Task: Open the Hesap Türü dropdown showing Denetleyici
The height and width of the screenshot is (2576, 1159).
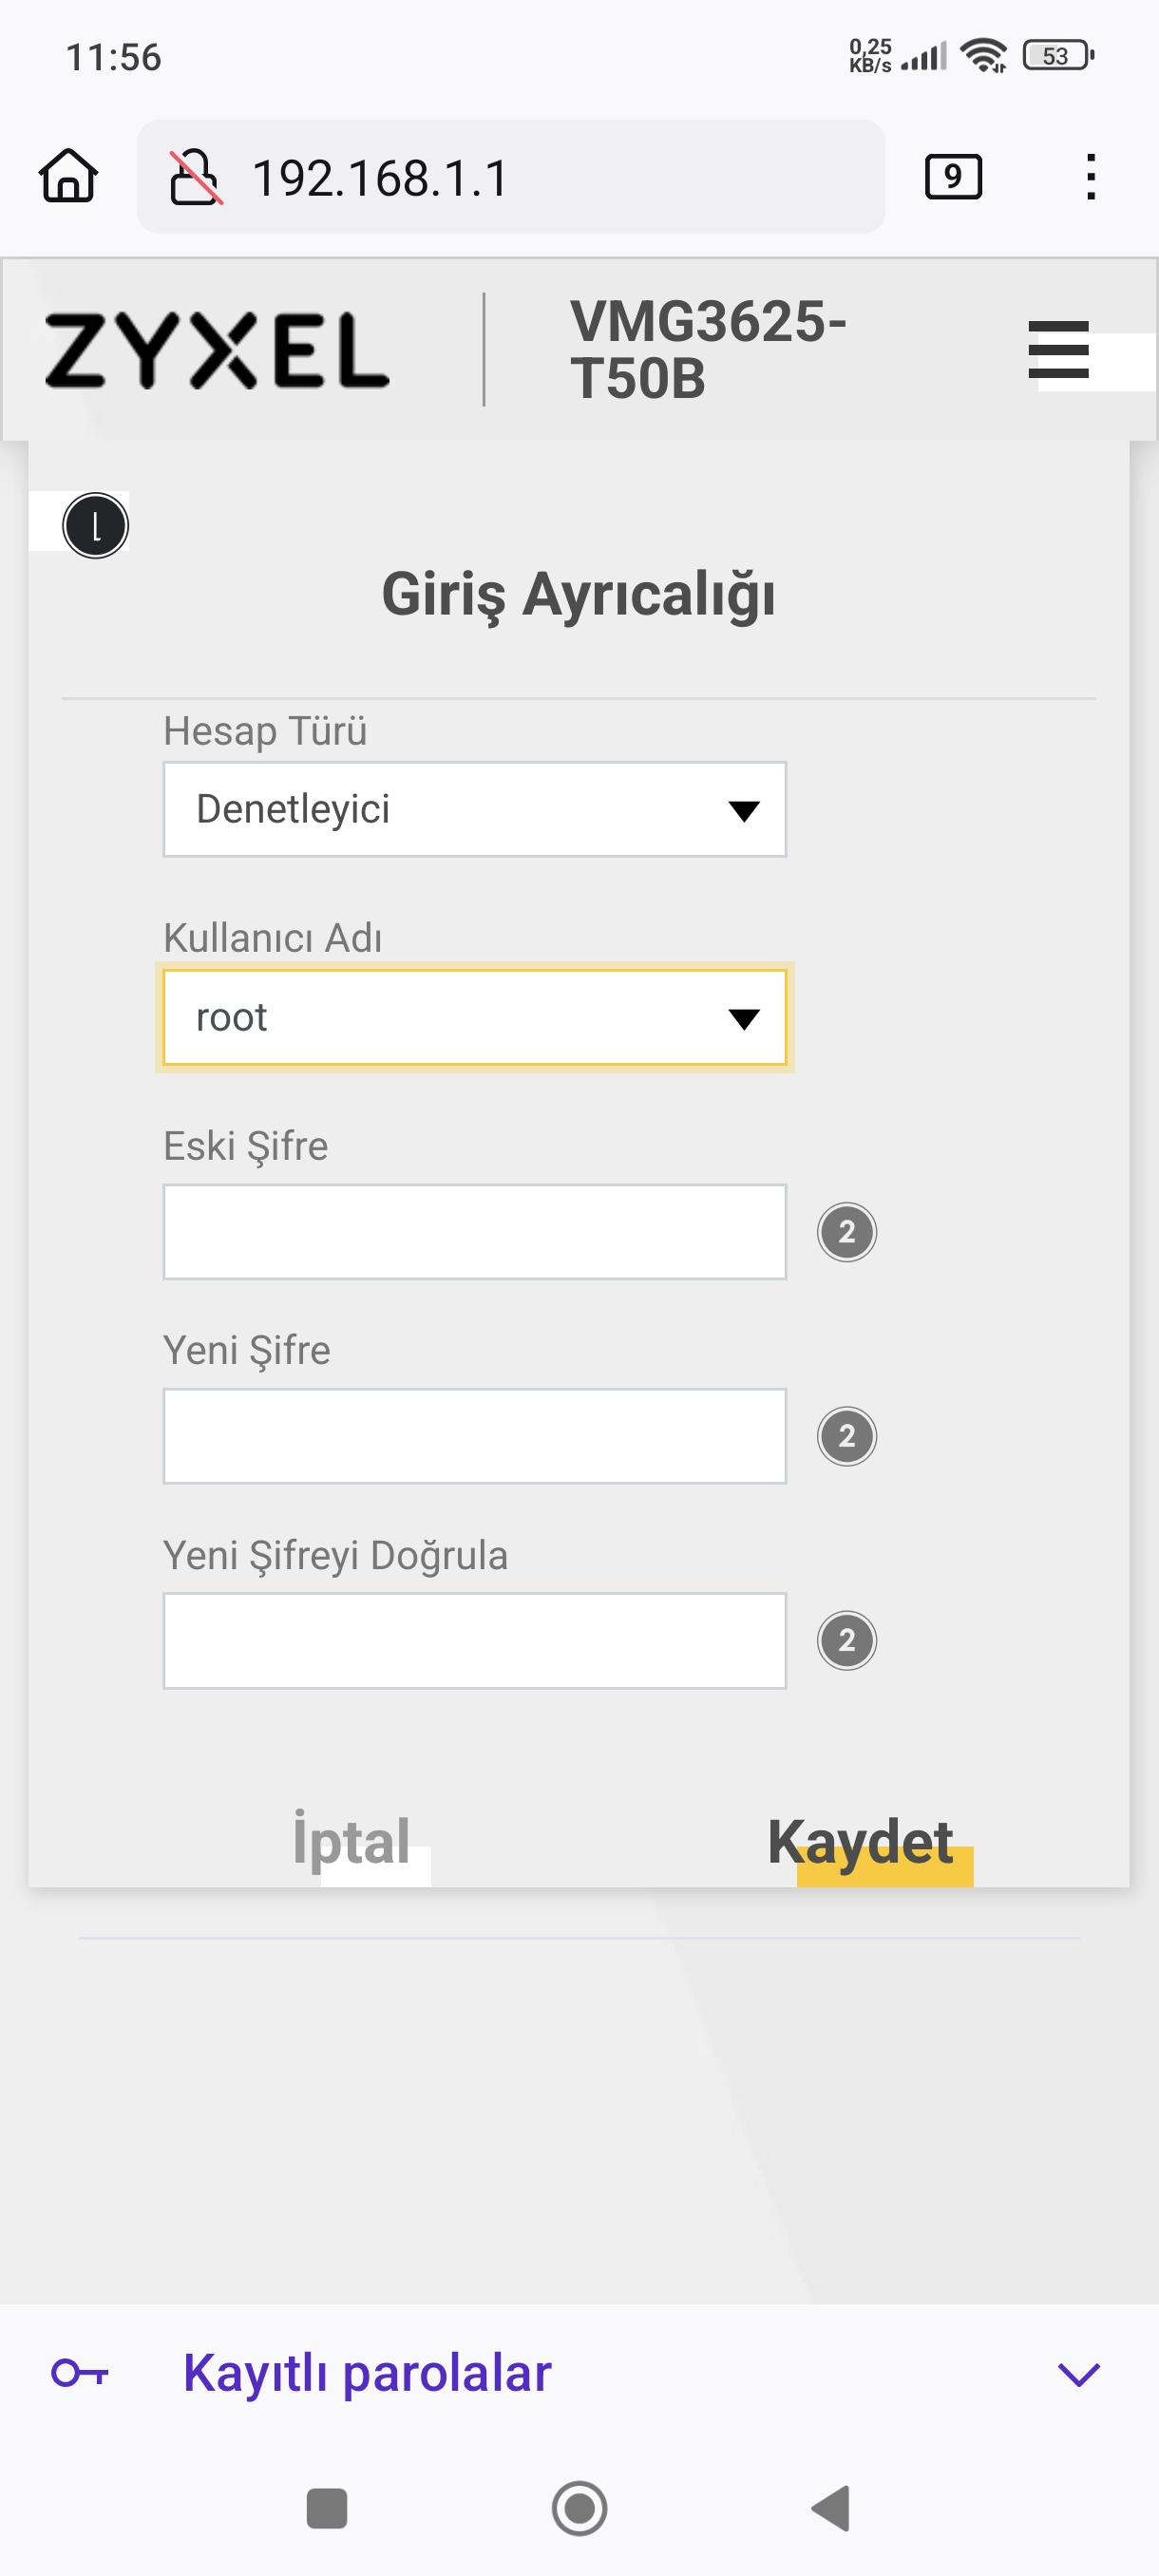Action: pyautogui.click(x=474, y=809)
